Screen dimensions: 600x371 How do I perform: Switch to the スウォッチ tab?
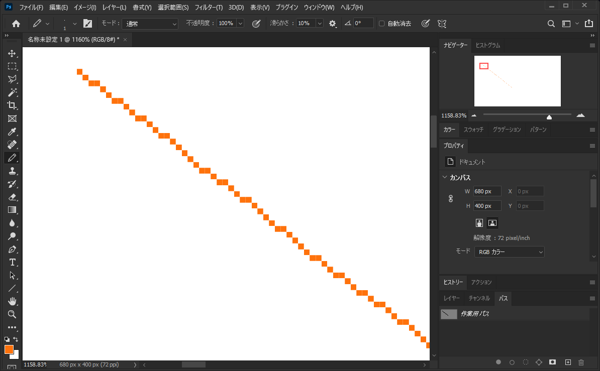[x=473, y=130]
